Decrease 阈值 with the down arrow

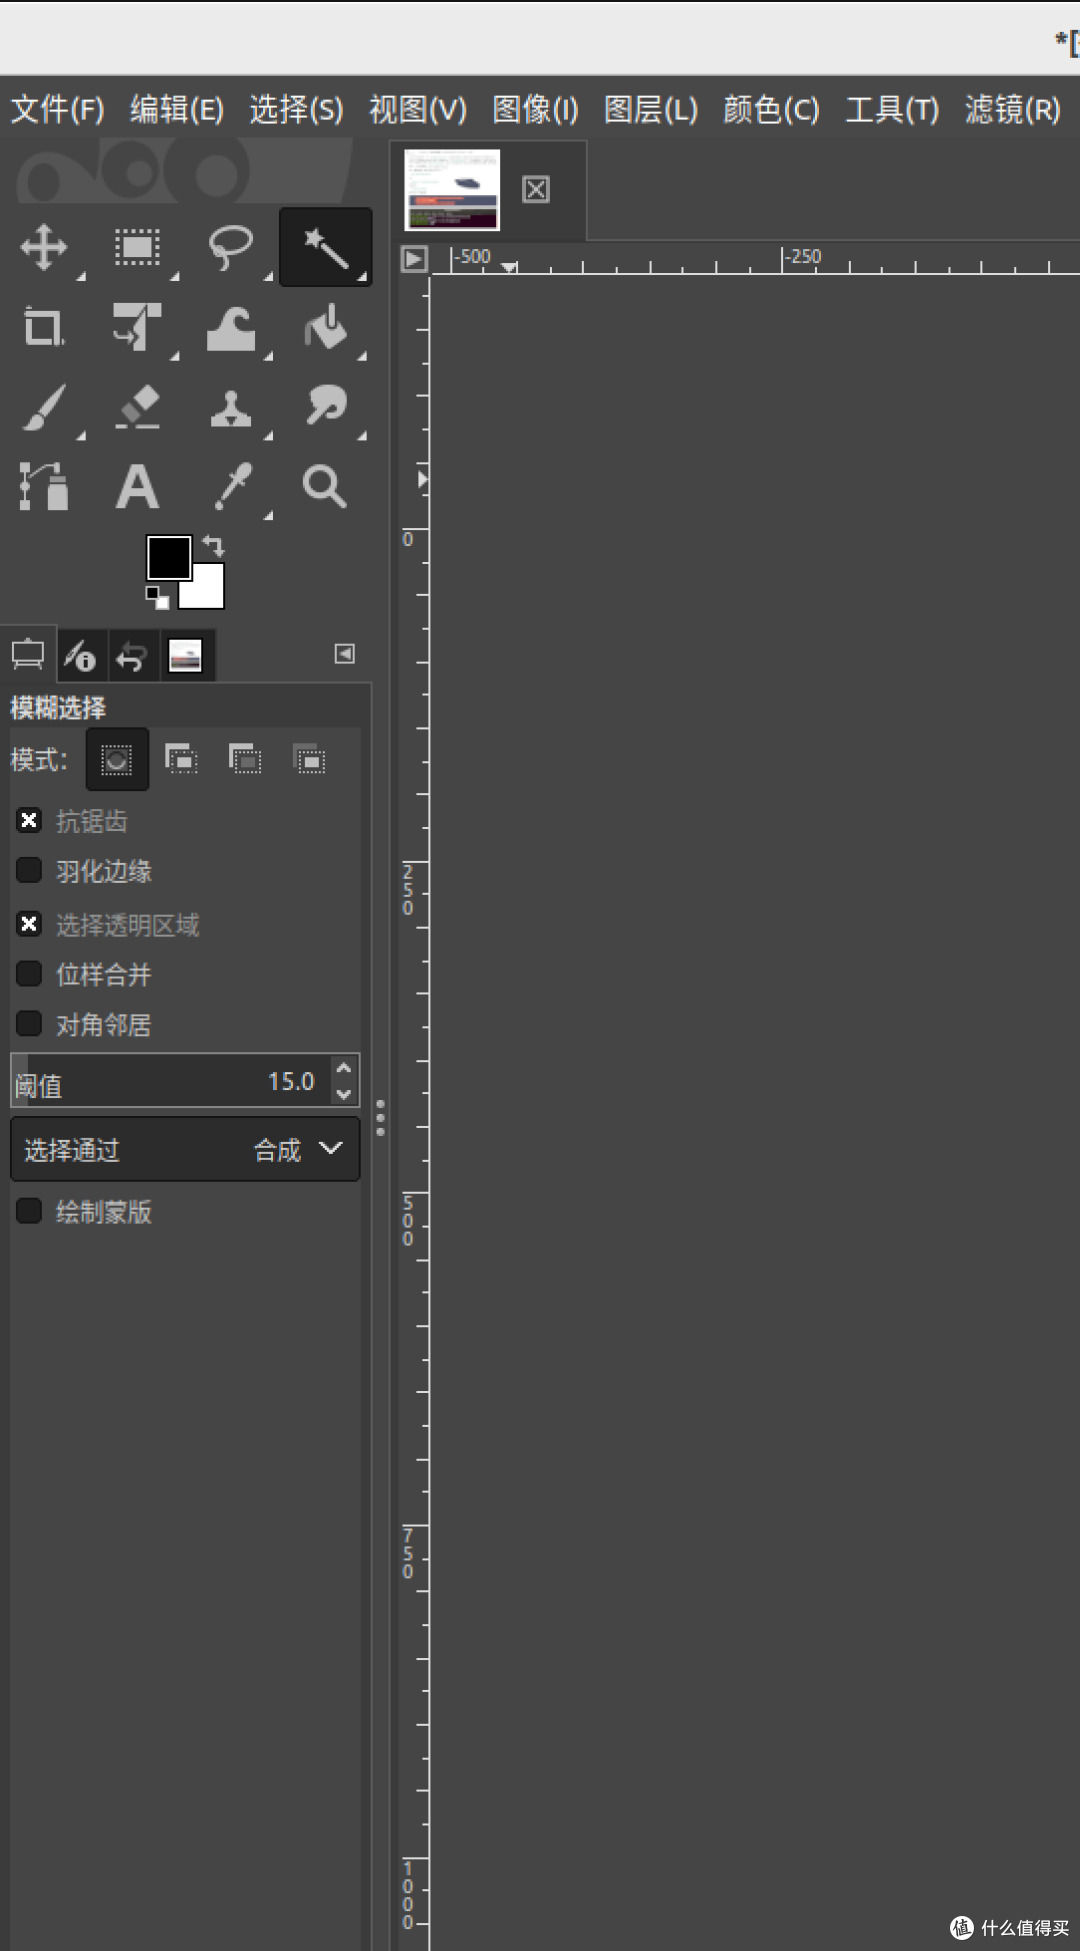point(344,1094)
